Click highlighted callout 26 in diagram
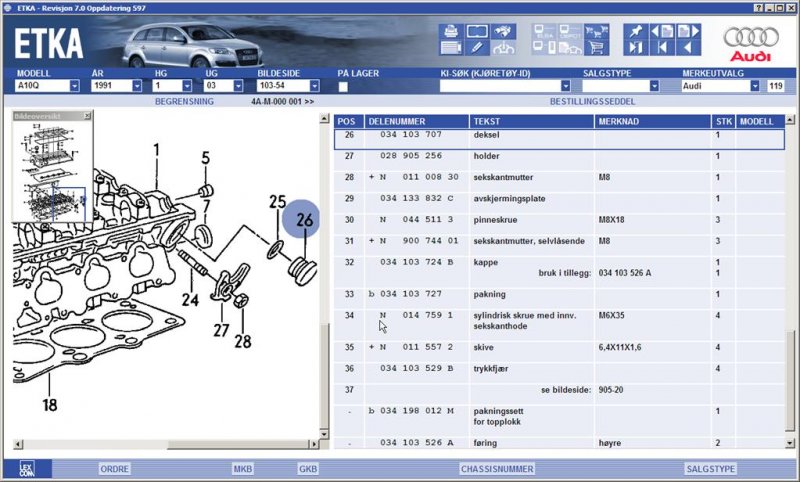Viewport: 800px width, 482px height. (x=301, y=219)
